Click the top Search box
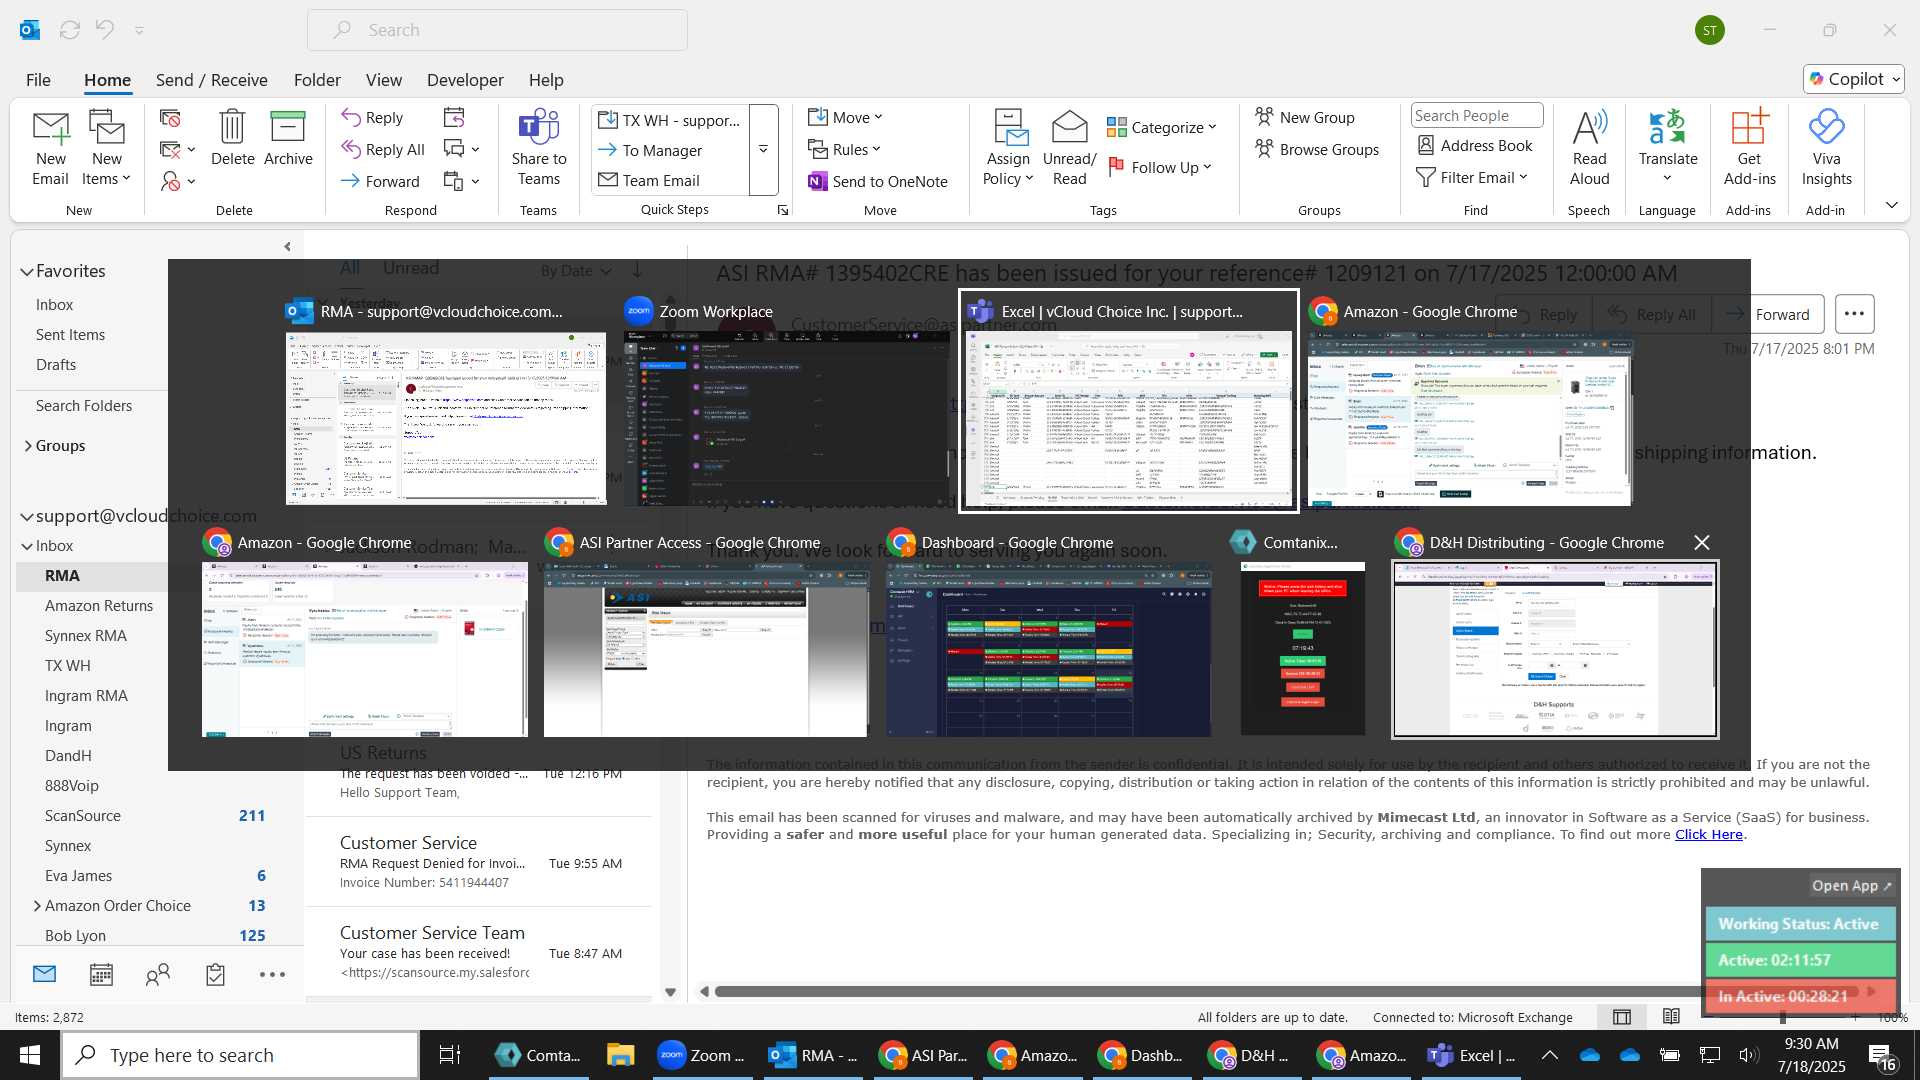The image size is (1920, 1080). click(x=497, y=30)
